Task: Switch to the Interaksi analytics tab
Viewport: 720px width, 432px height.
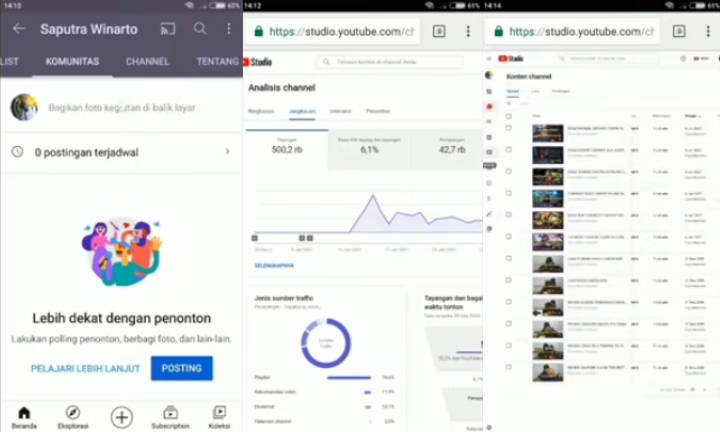Action: (x=340, y=111)
